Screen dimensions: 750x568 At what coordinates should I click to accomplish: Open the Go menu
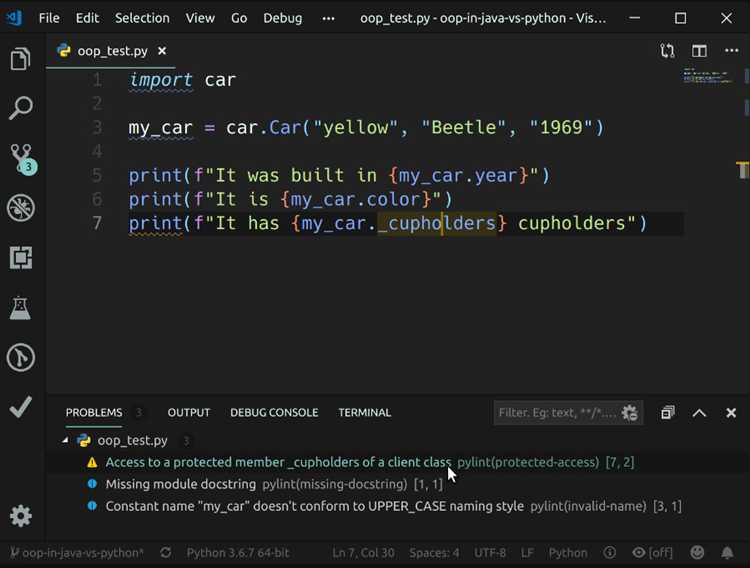pos(239,18)
